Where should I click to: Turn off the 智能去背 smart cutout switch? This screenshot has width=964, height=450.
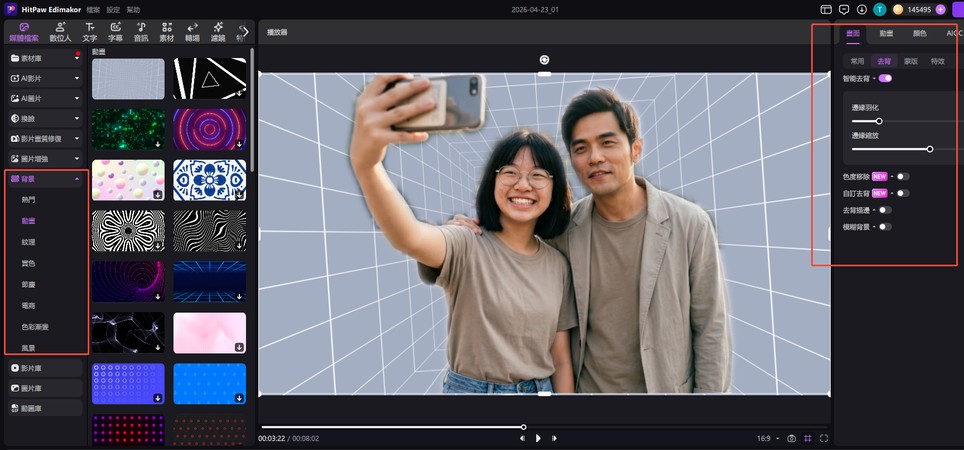click(x=885, y=78)
